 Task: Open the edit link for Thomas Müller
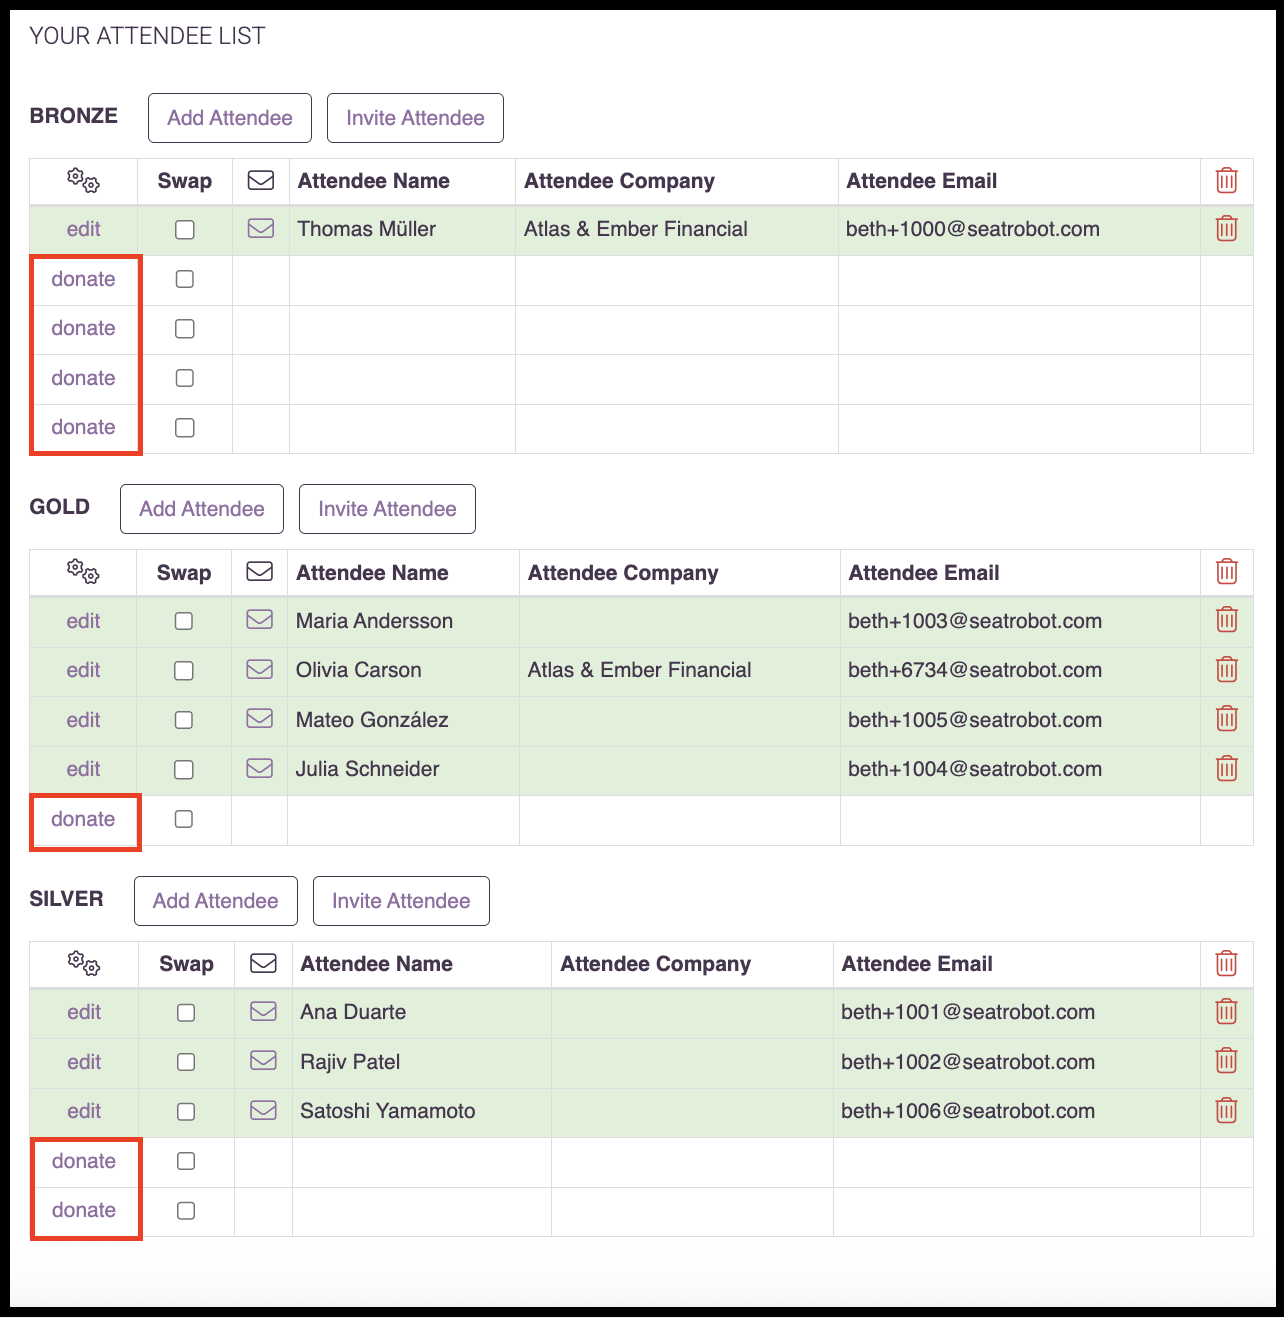tap(84, 229)
